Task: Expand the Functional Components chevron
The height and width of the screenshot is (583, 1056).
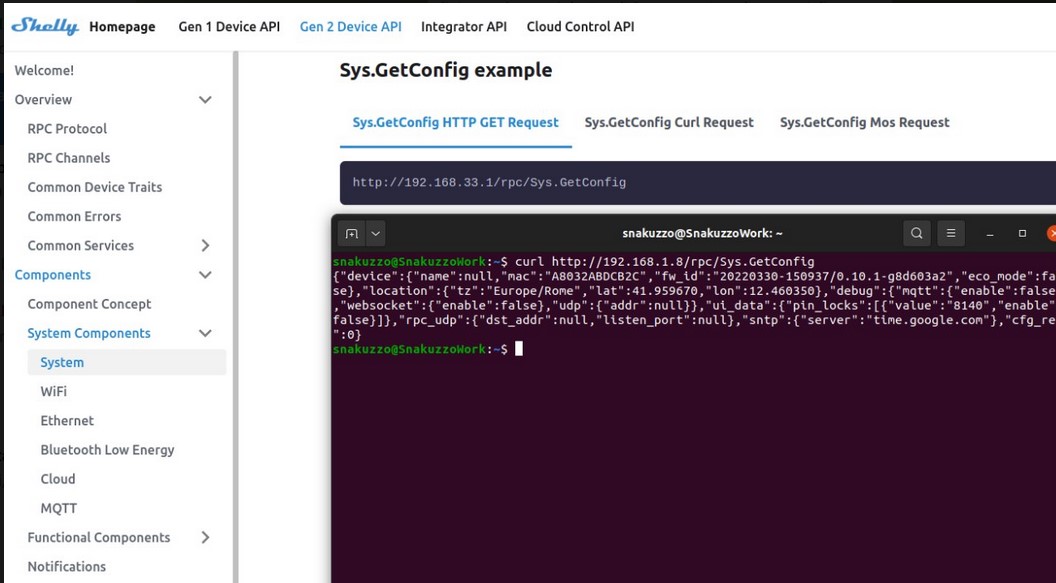Action: [x=205, y=538]
